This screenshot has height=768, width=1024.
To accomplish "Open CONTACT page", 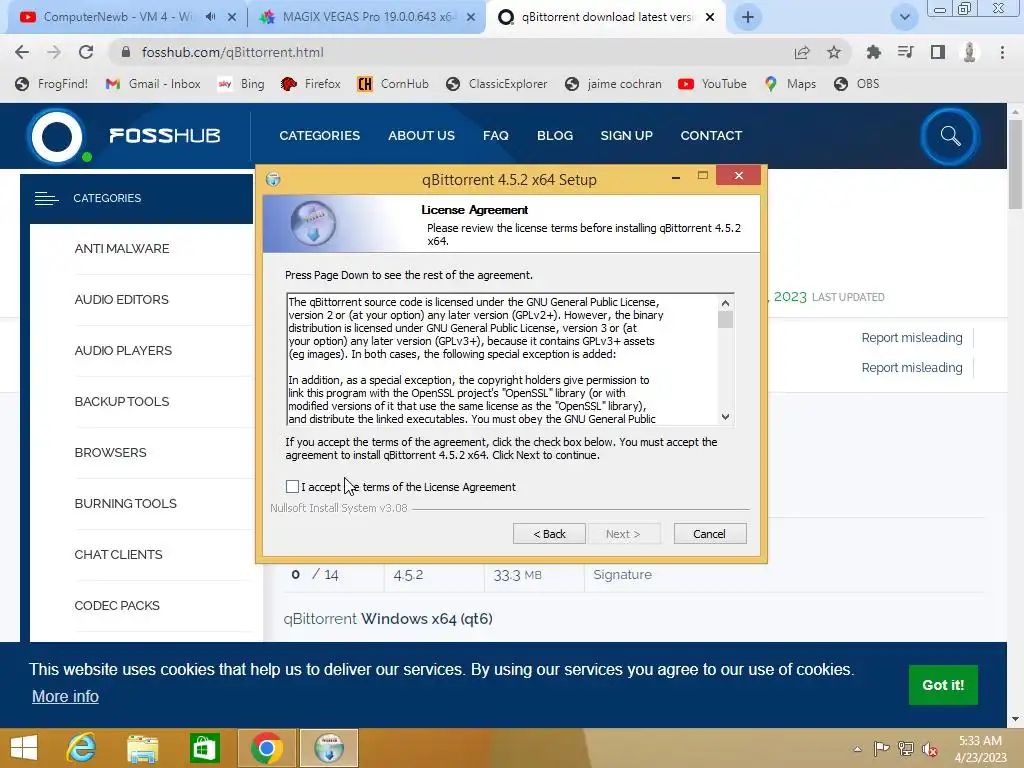I will click(x=711, y=136).
